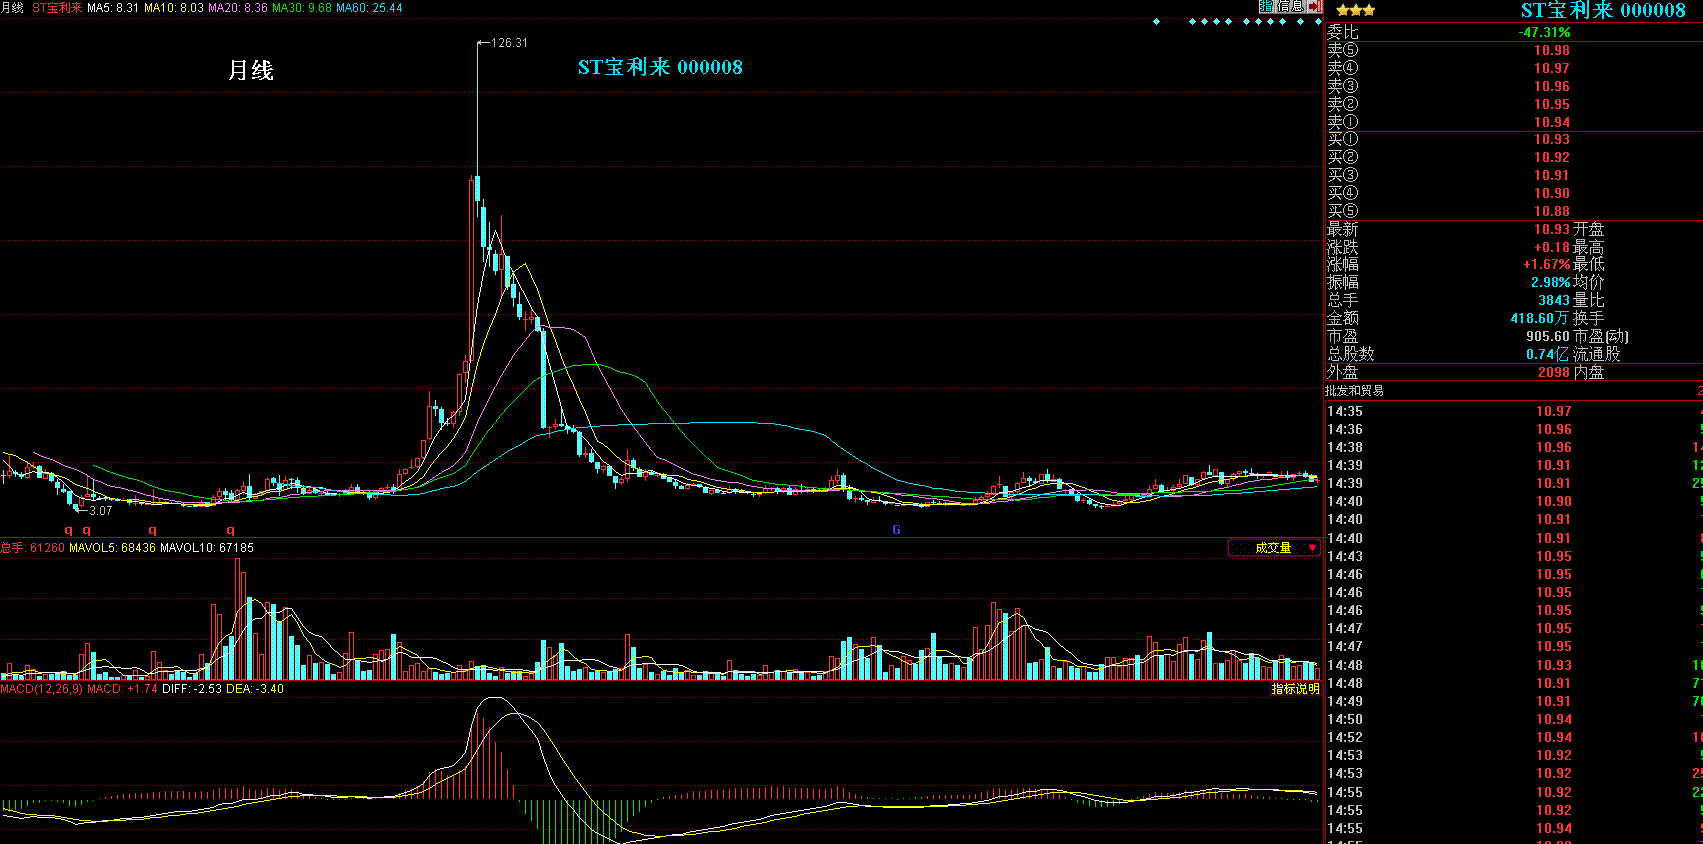Click the three gold stars rating
This screenshot has width=1703, height=844.
1355,11
